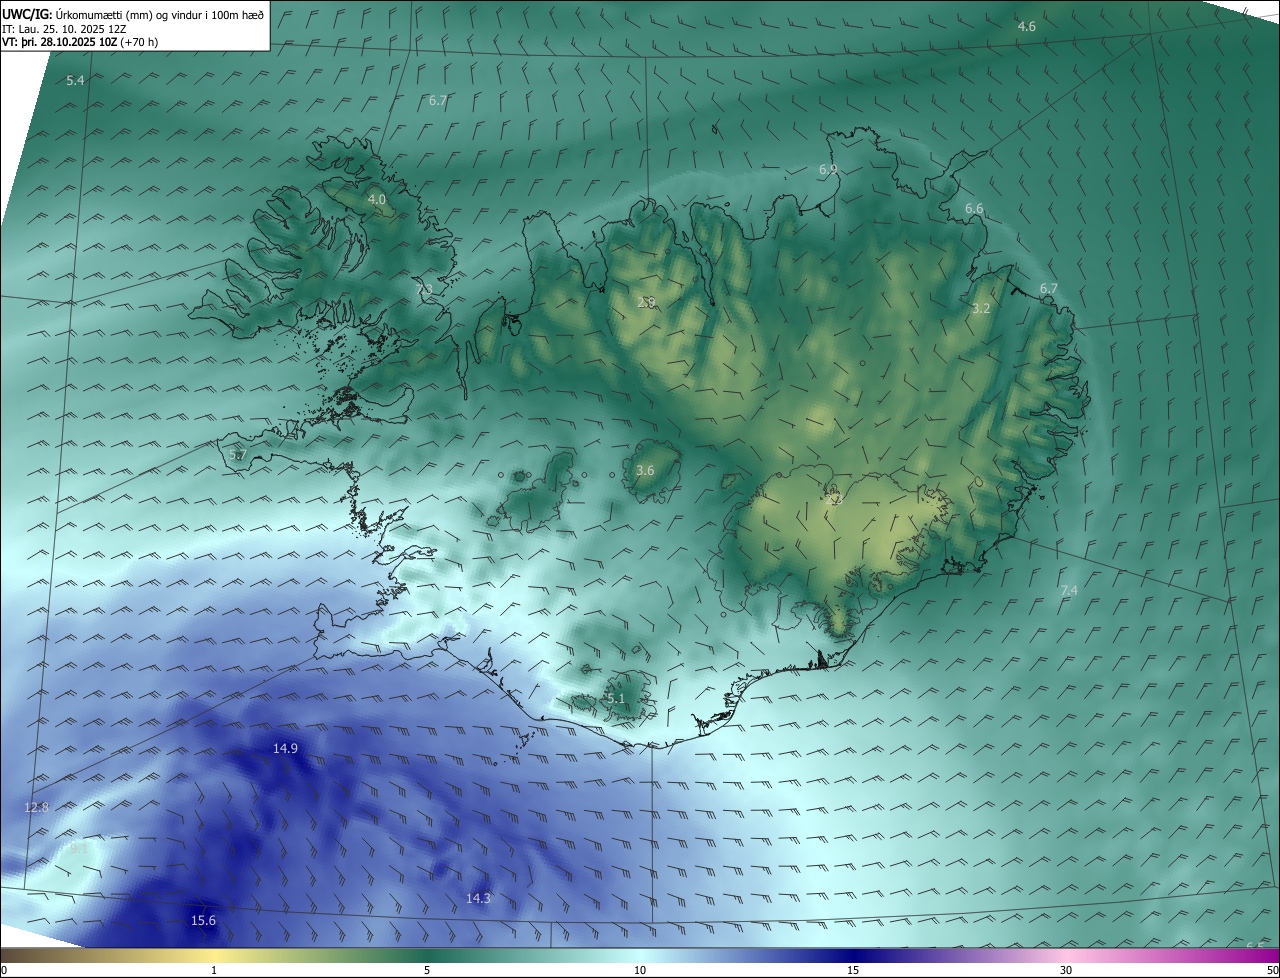Click the 5.7 value label

[x=238, y=454]
